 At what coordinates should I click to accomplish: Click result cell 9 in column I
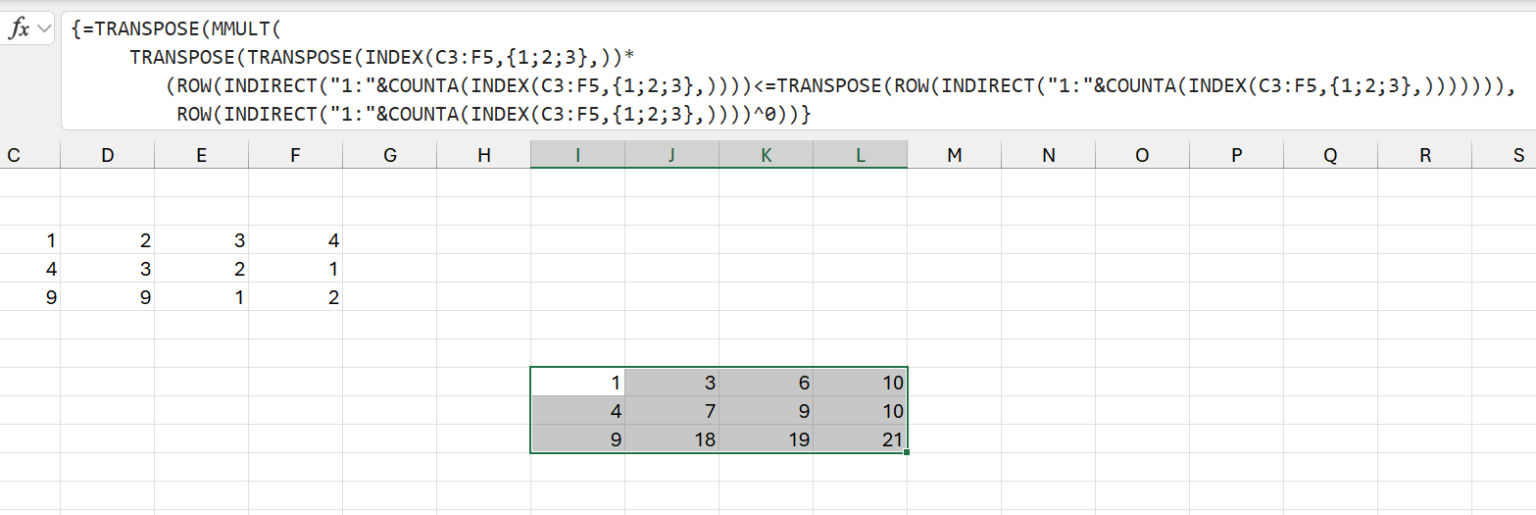click(577, 439)
